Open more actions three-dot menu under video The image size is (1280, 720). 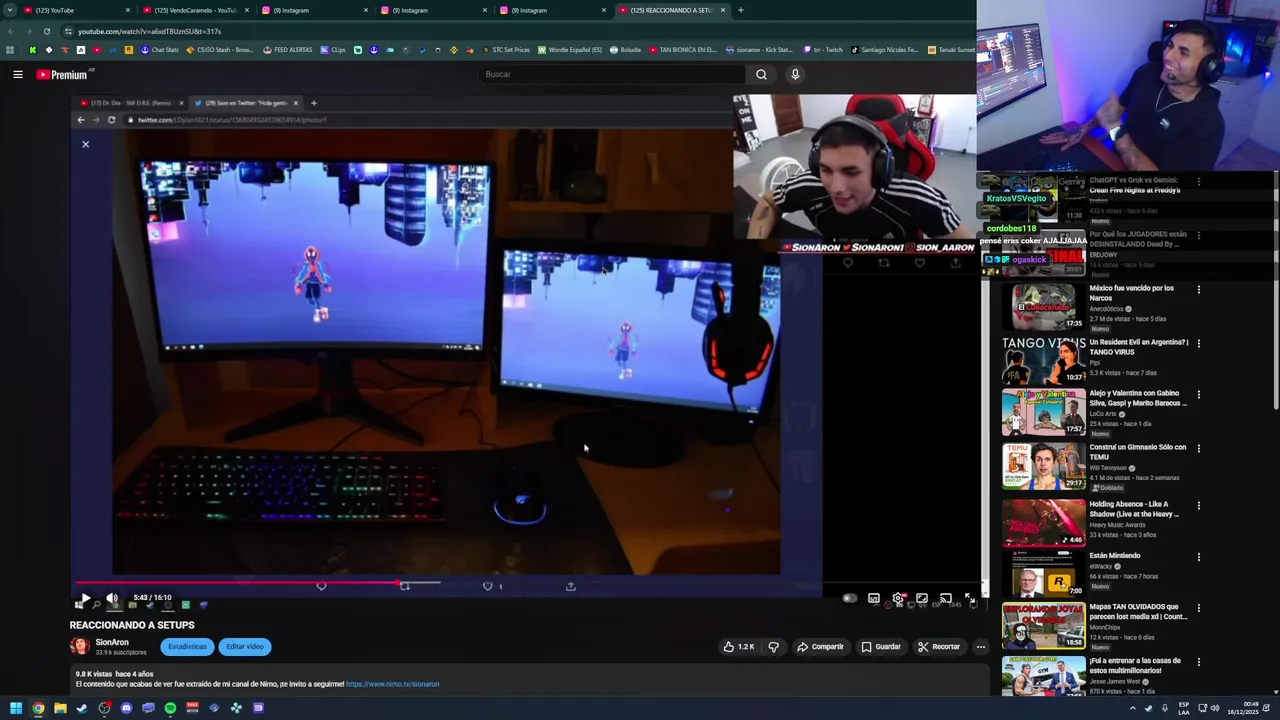click(980, 647)
